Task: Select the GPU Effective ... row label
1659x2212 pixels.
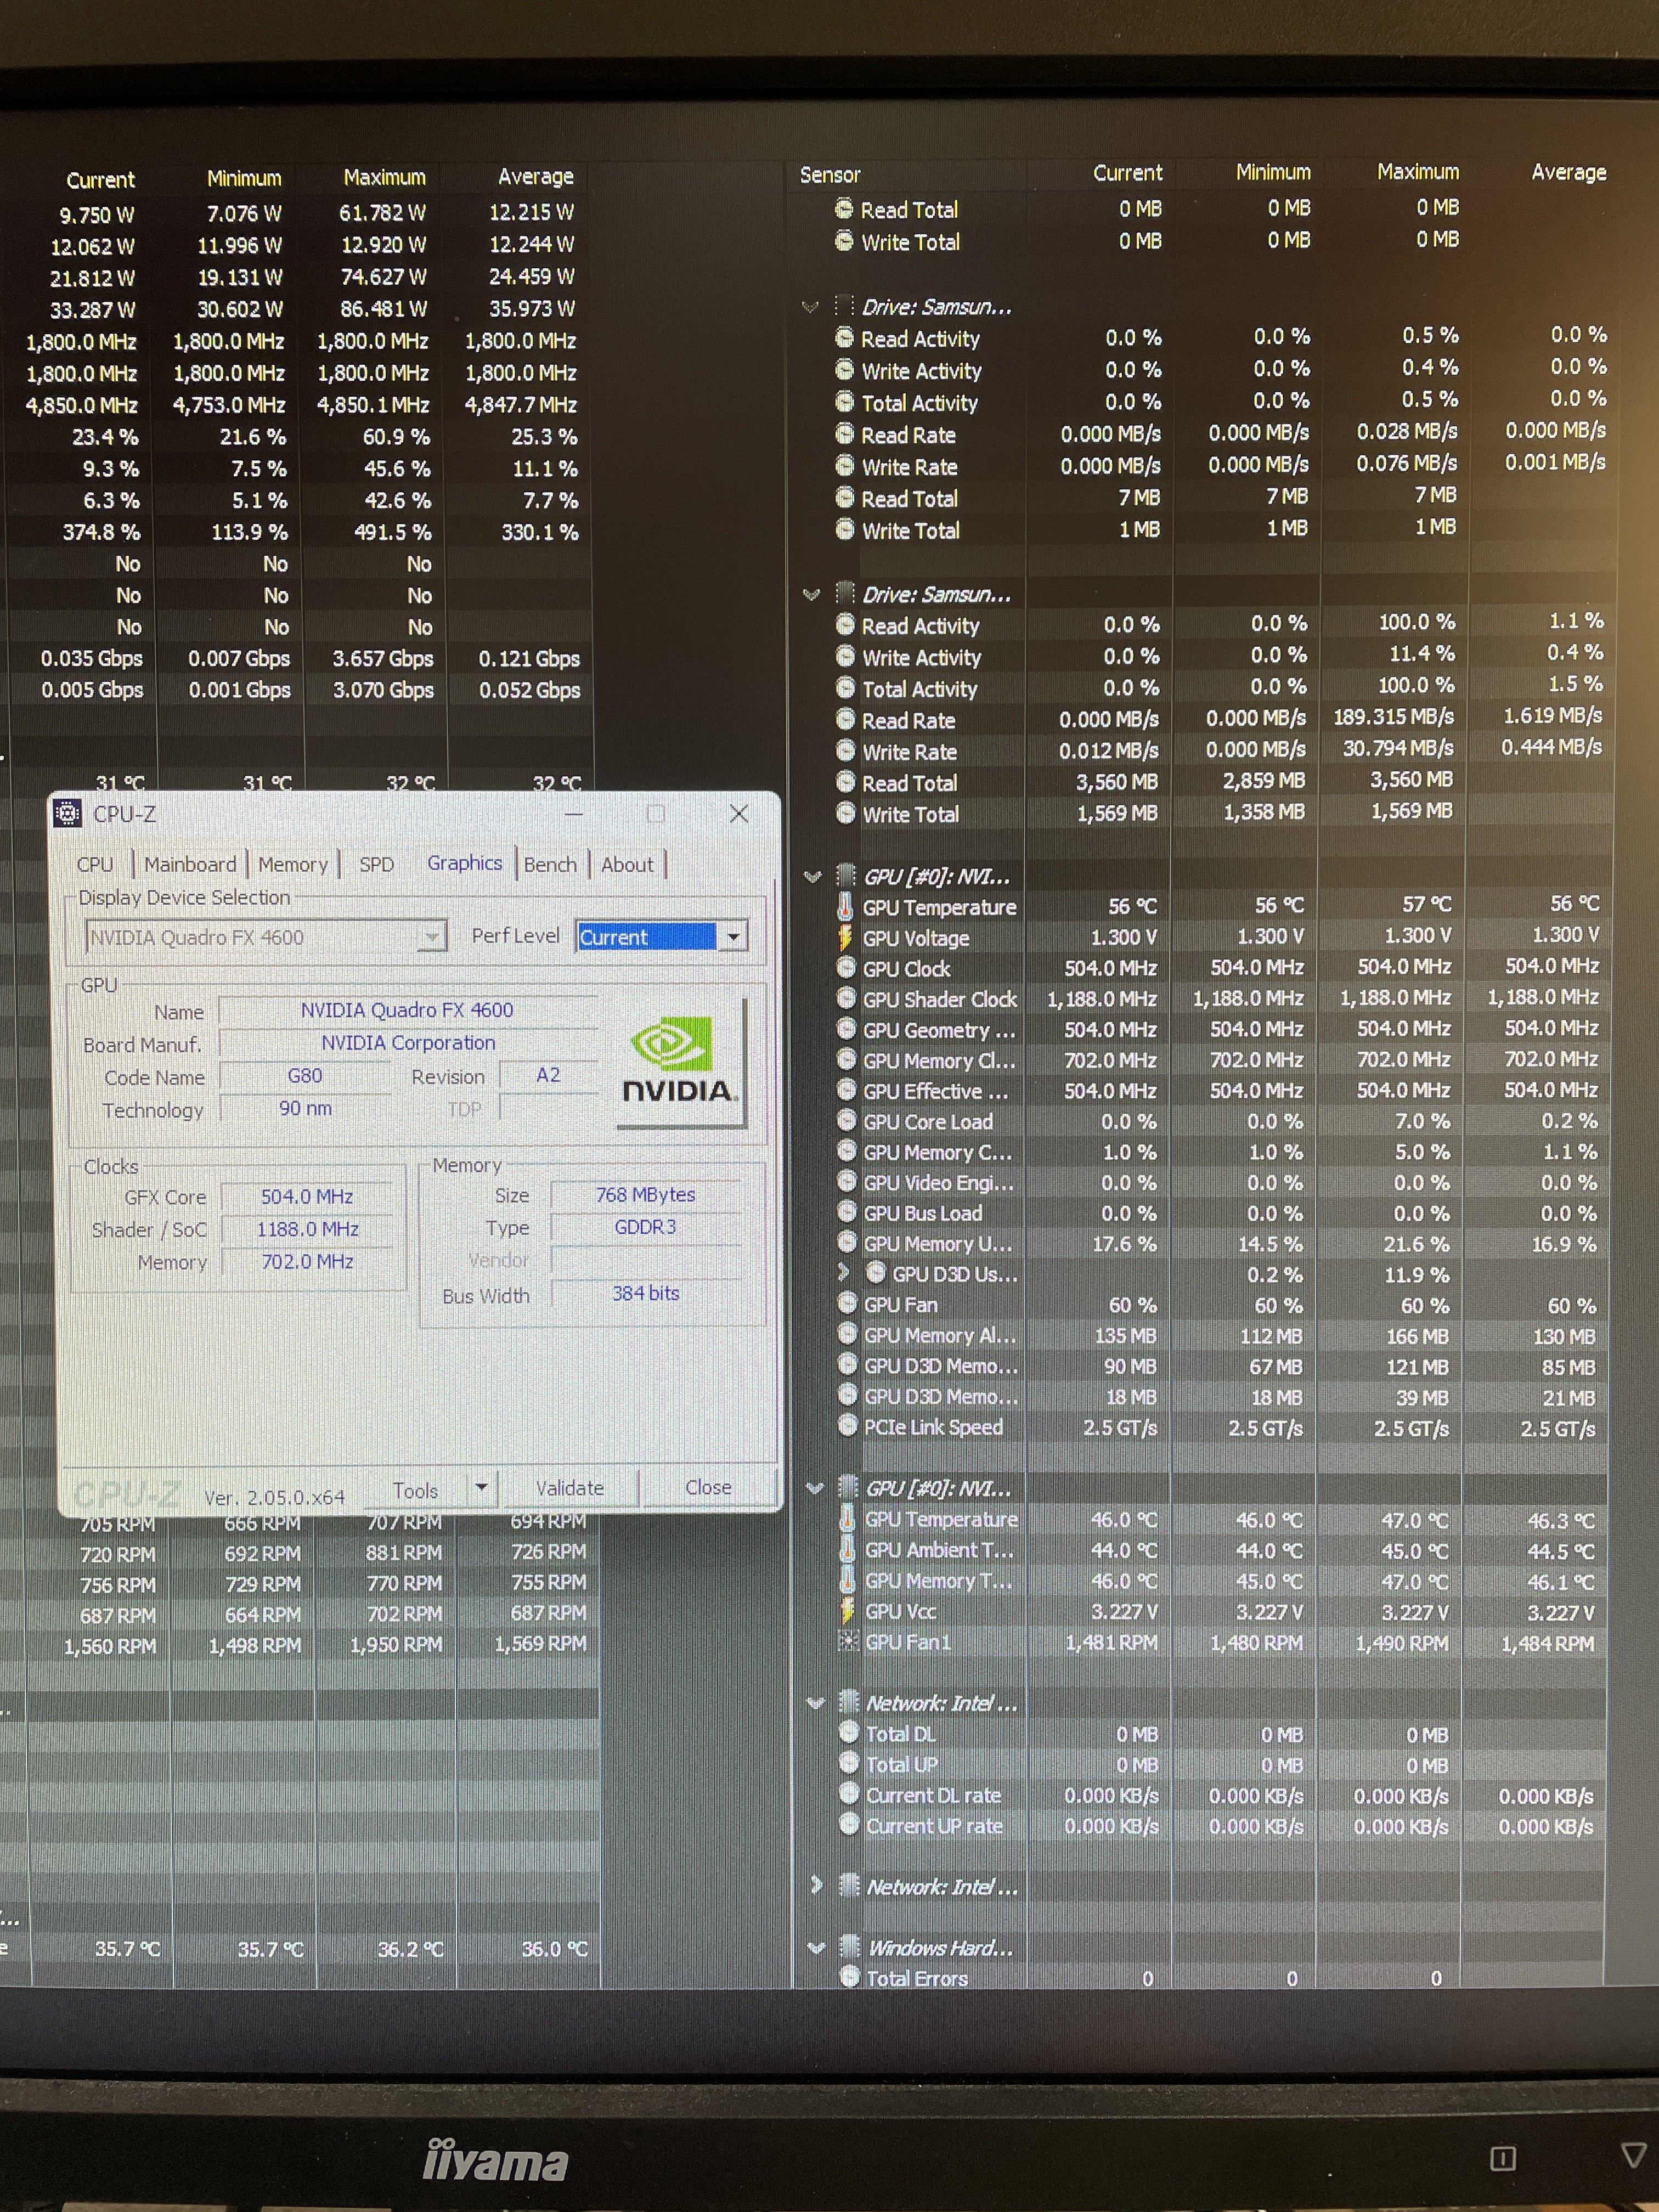Action: click(935, 1091)
